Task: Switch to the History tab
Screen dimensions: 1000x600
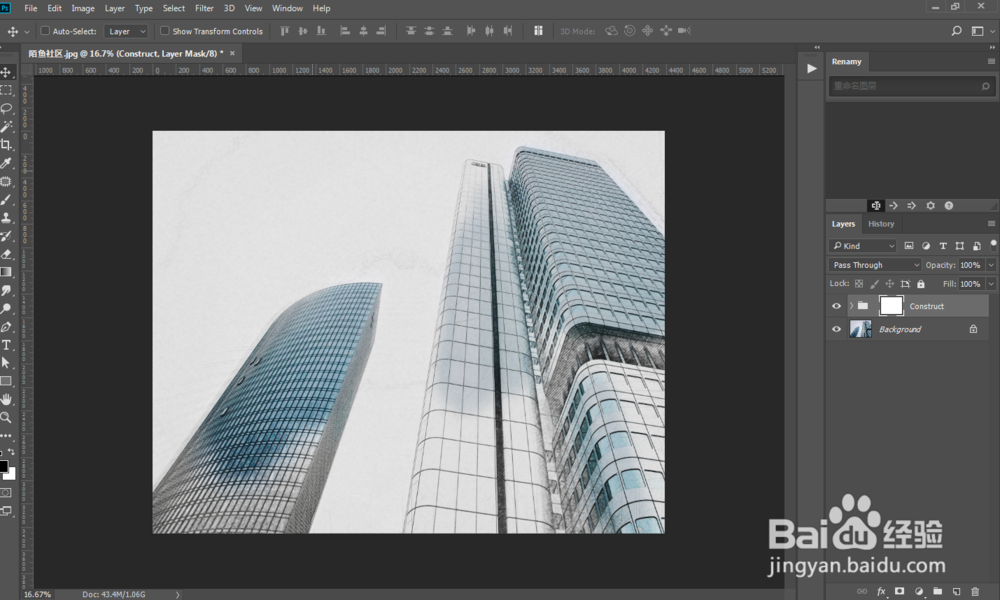Action: tap(881, 224)
